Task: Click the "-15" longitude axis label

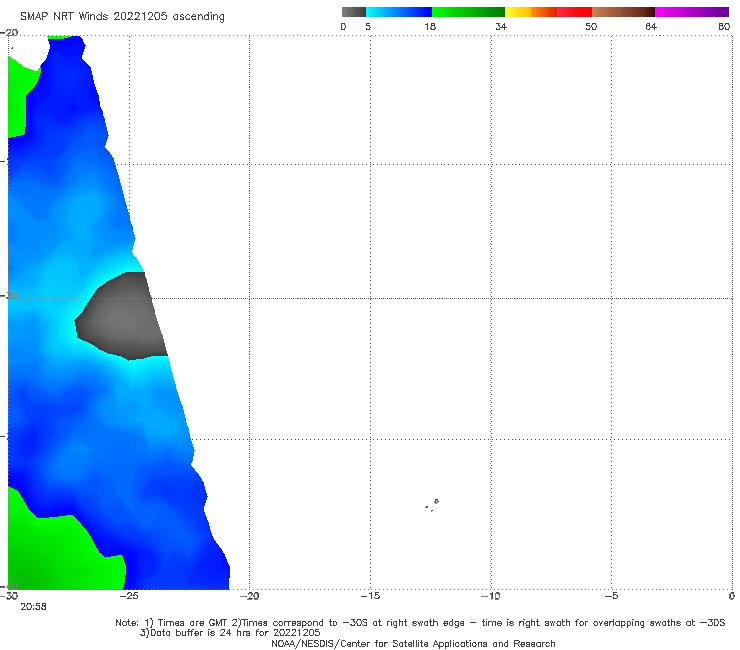Action: pyautogui.click(x=370, y=596)
